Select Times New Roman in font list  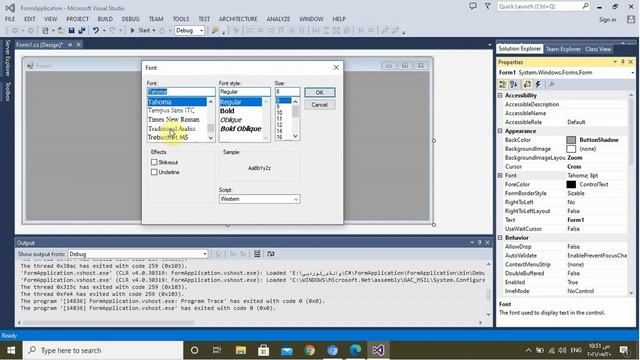pyautogui.click(x=173, y=120)
